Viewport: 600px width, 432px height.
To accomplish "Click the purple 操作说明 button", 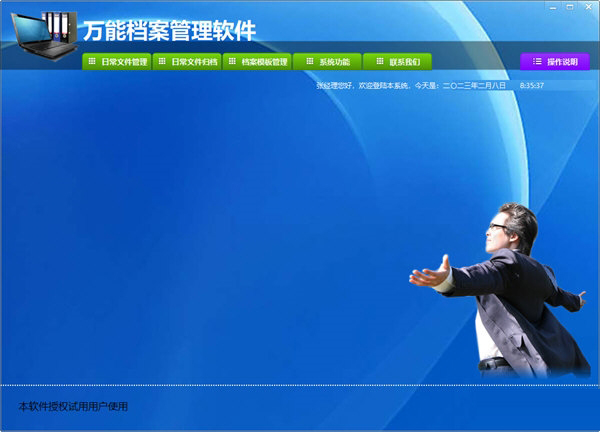I will point(555,62).
